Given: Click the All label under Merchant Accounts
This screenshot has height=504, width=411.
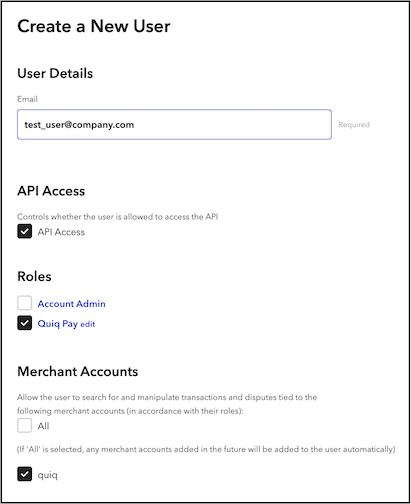Looking at the screenshot, I should coord(43,426).
